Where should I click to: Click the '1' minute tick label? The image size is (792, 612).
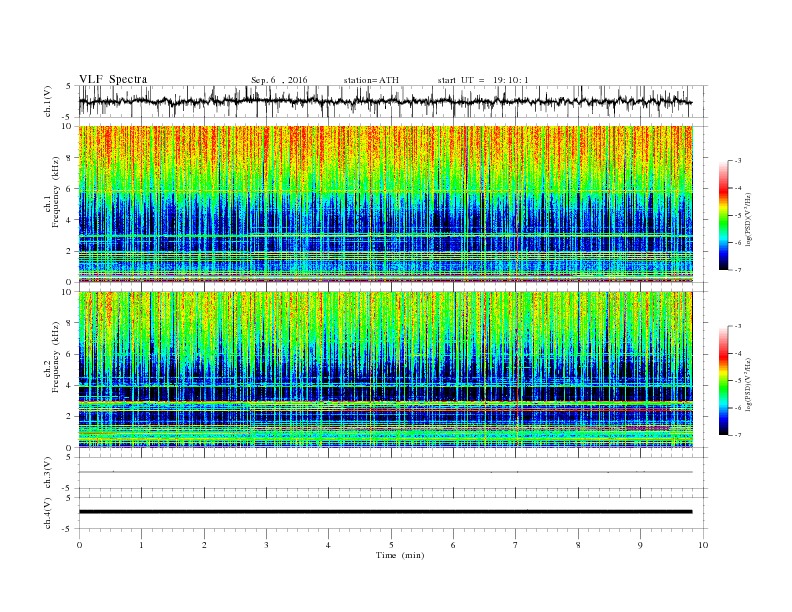[x=142, y=545]
